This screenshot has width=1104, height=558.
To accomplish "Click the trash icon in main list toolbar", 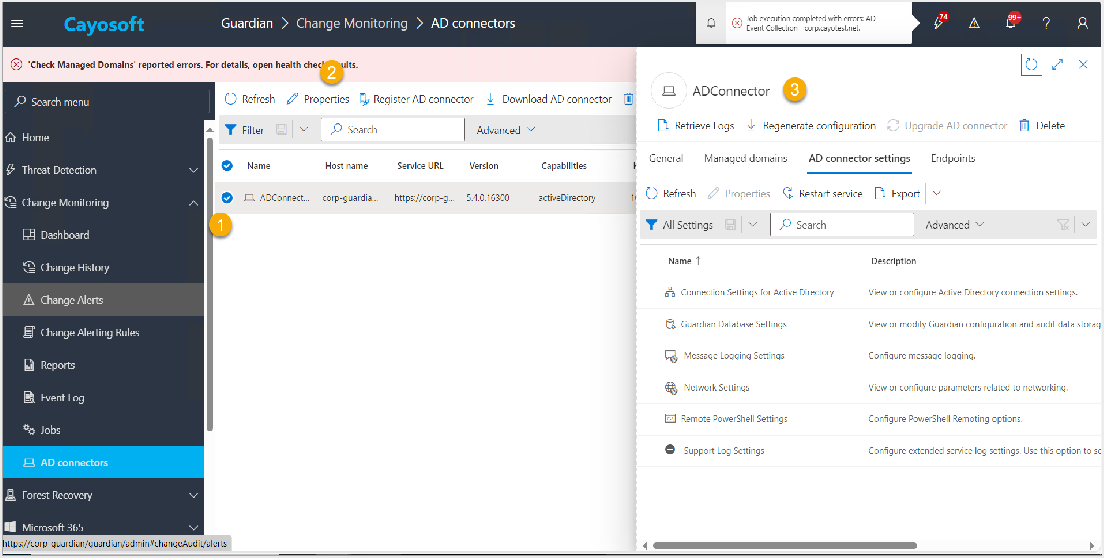I will (x=629, y=99).
